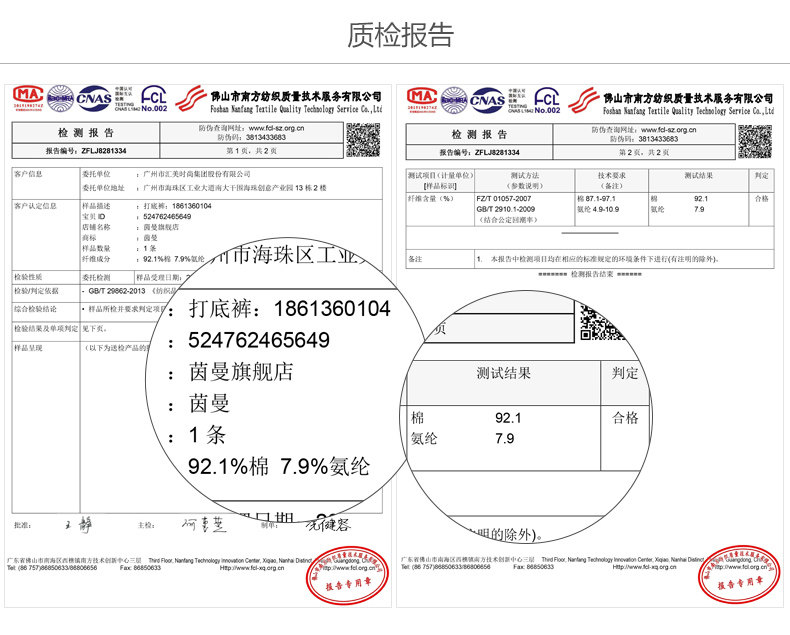Click the MA certification logo on page 1

pos(28,97)
